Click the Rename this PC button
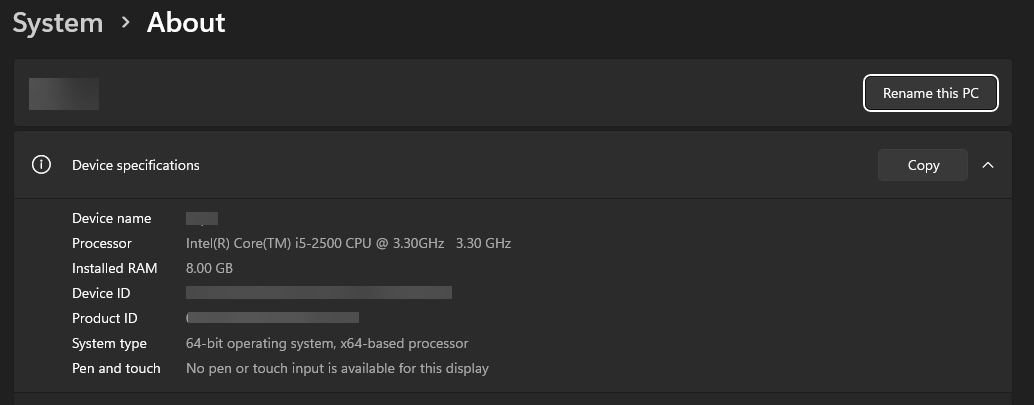1034x405 pixels. point(930,93)
